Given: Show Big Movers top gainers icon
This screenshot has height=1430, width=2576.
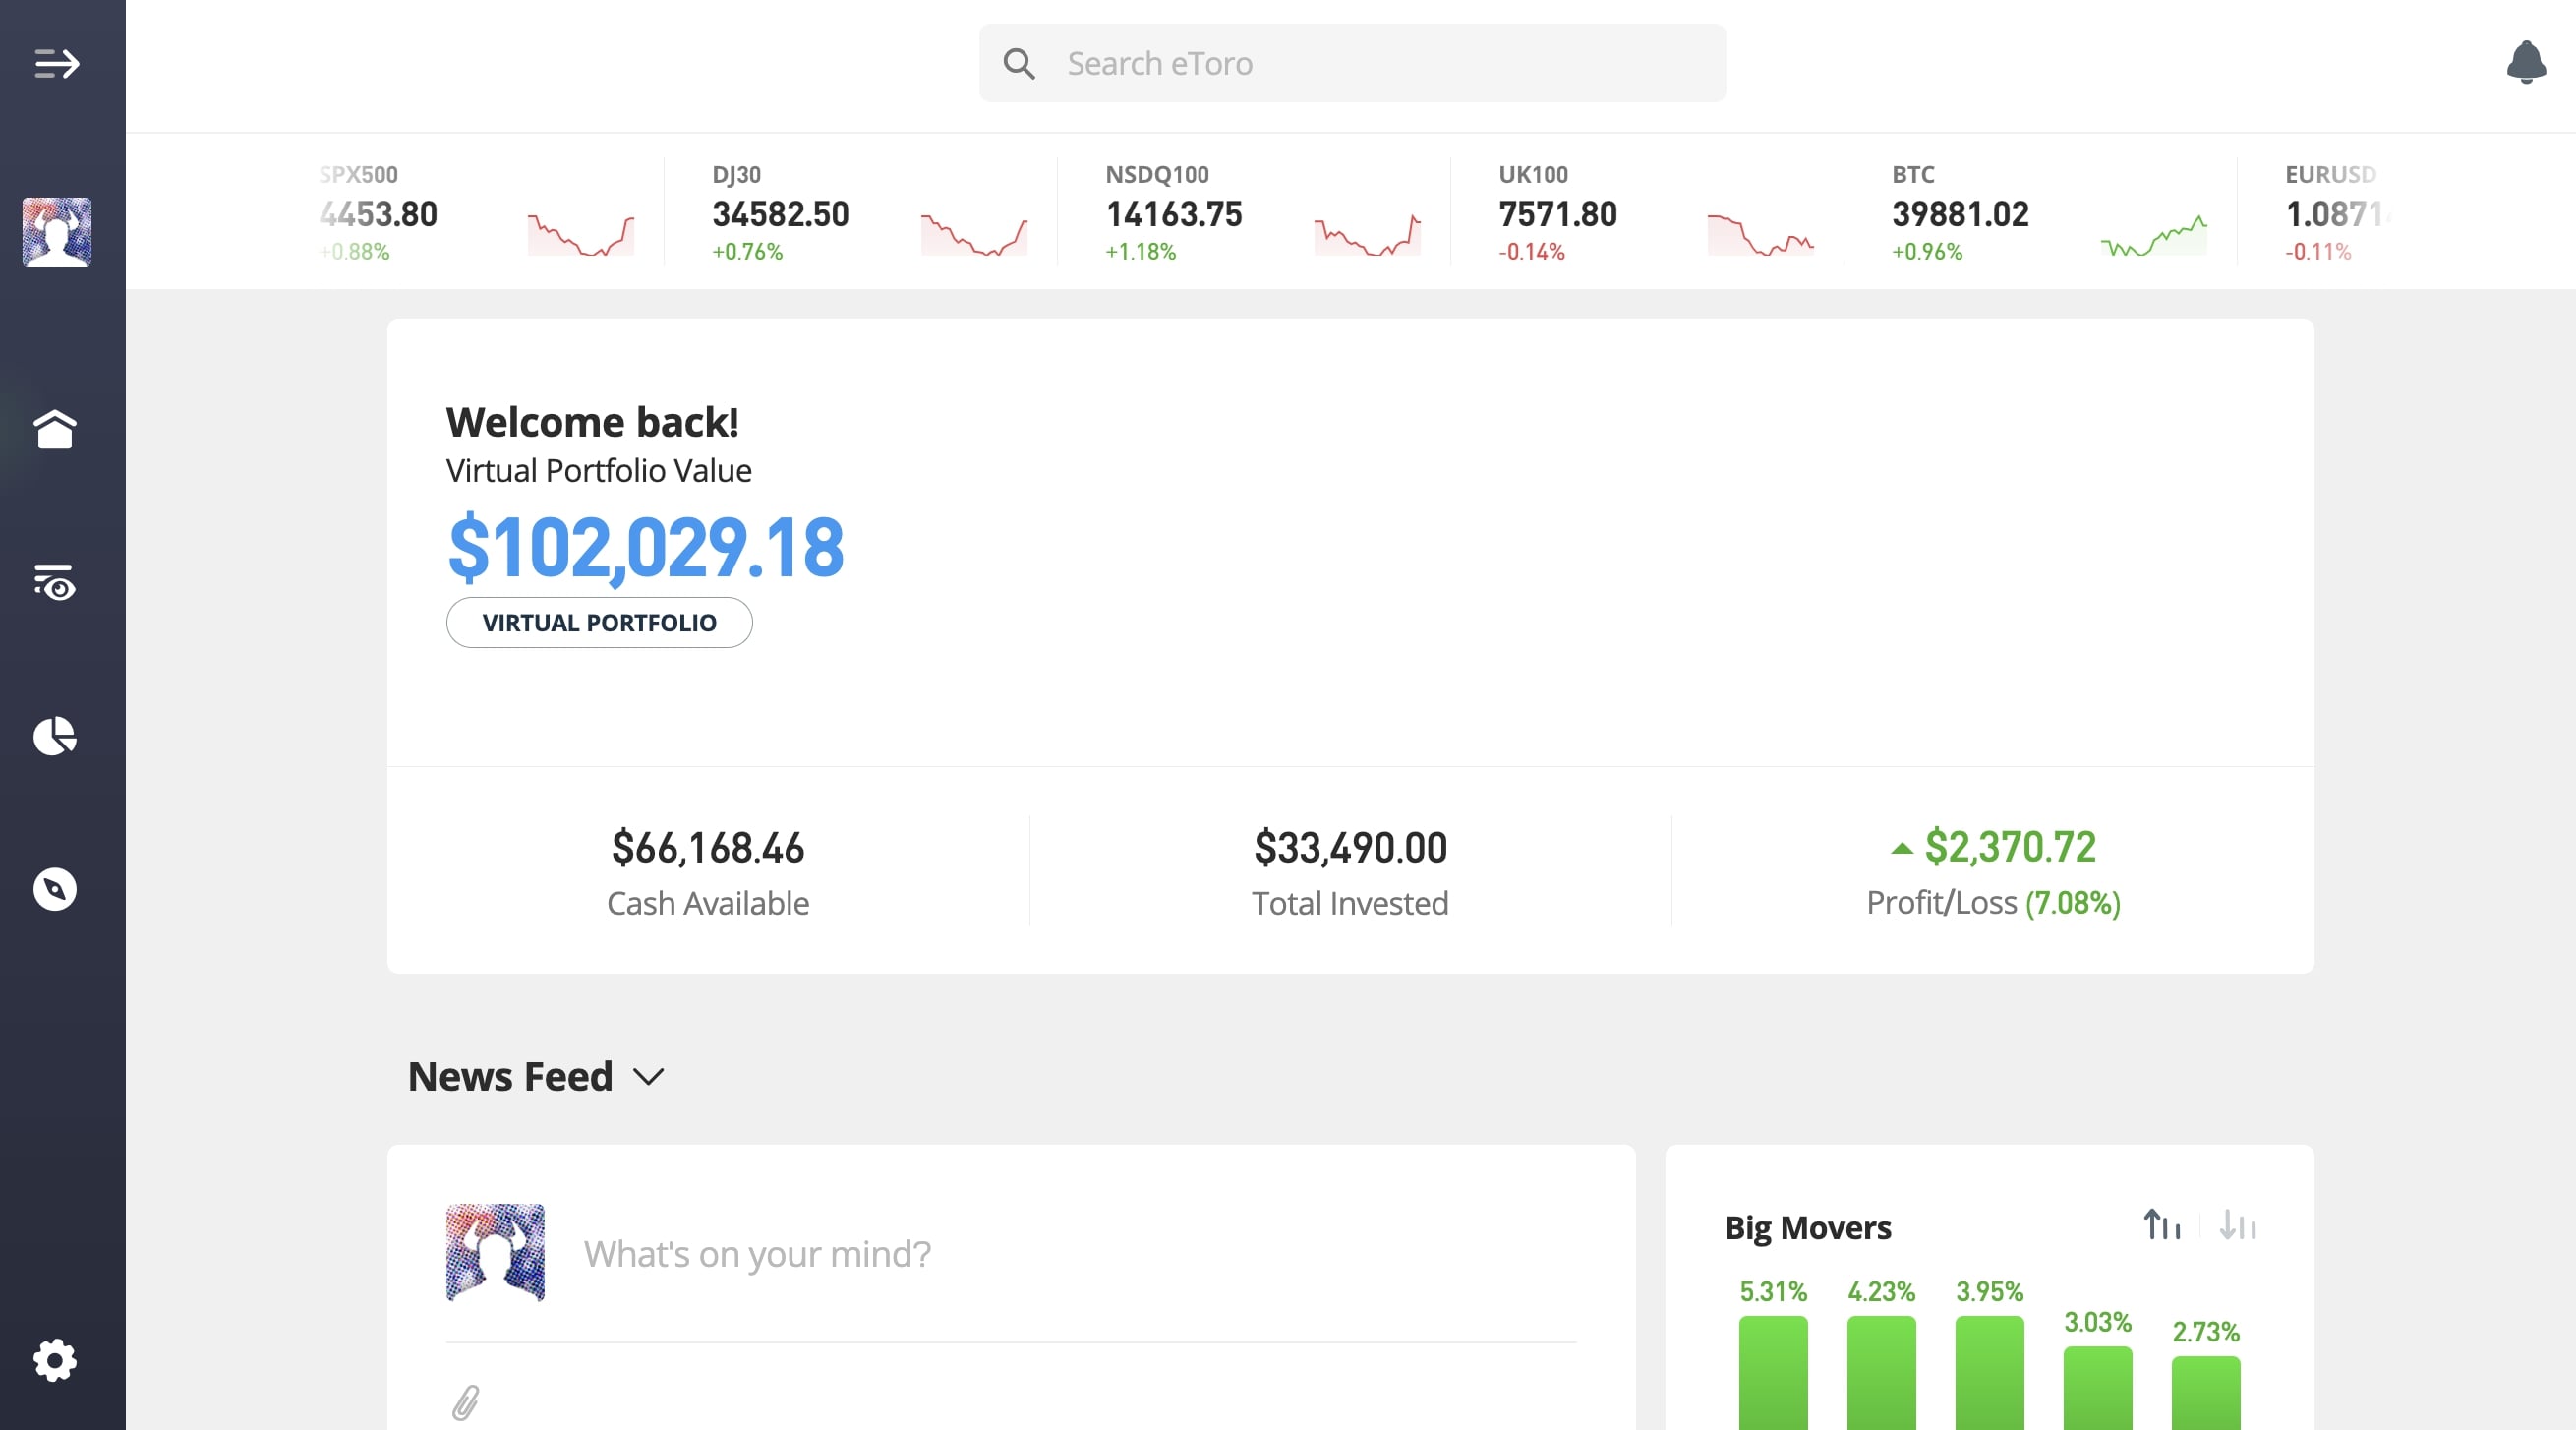Looking at the screenshot, I should pyautogui.click(x=2162, y=1225).
